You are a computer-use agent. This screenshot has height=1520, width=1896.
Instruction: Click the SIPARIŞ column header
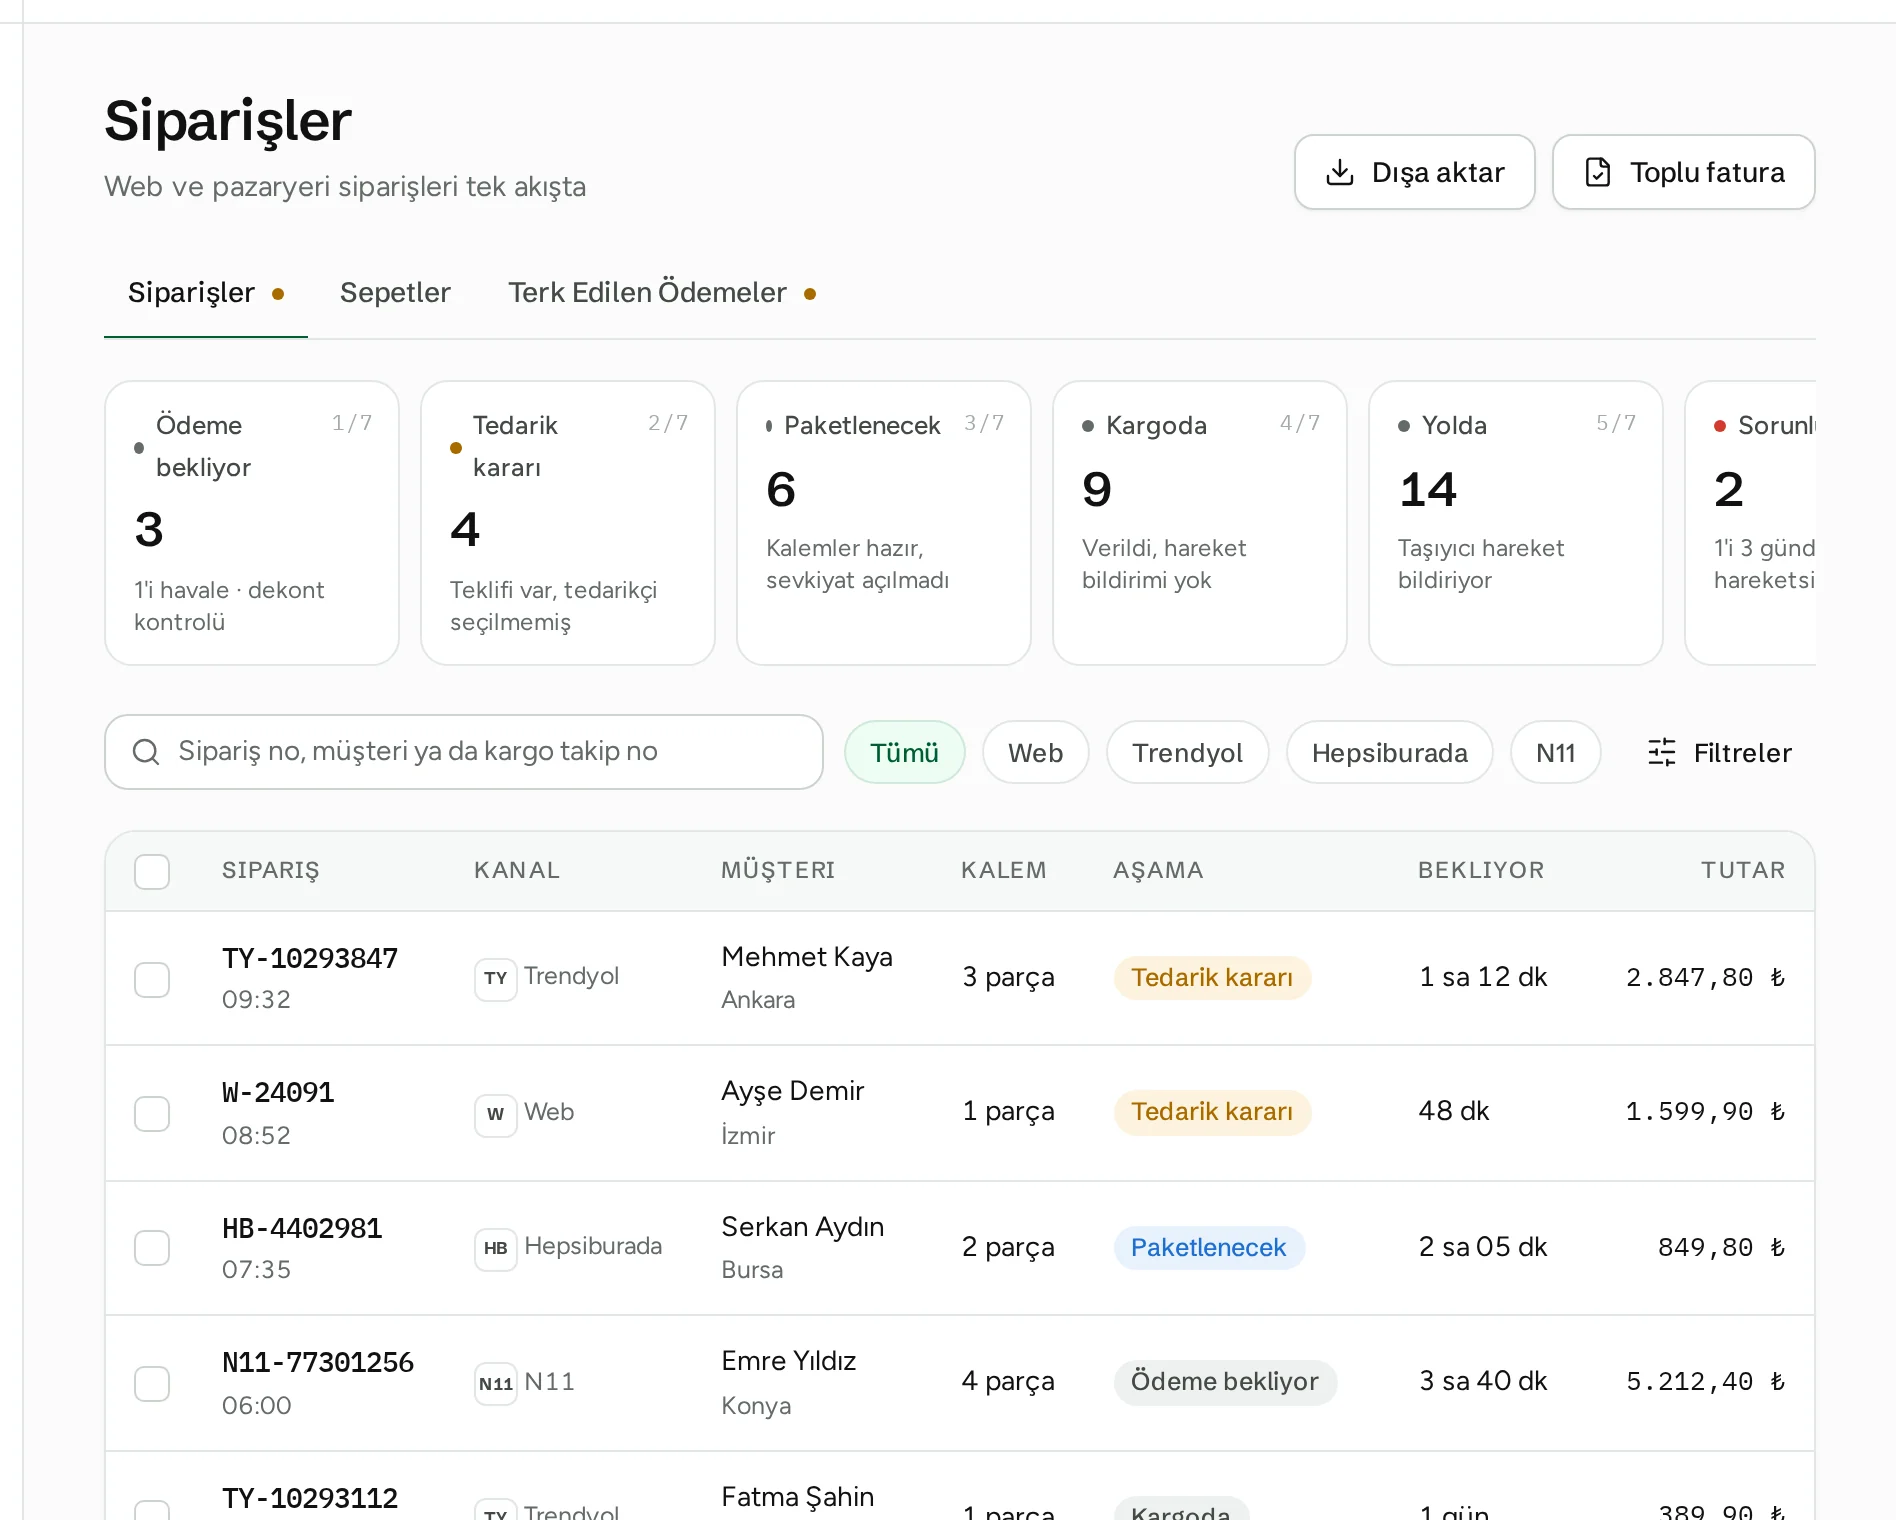270,871
